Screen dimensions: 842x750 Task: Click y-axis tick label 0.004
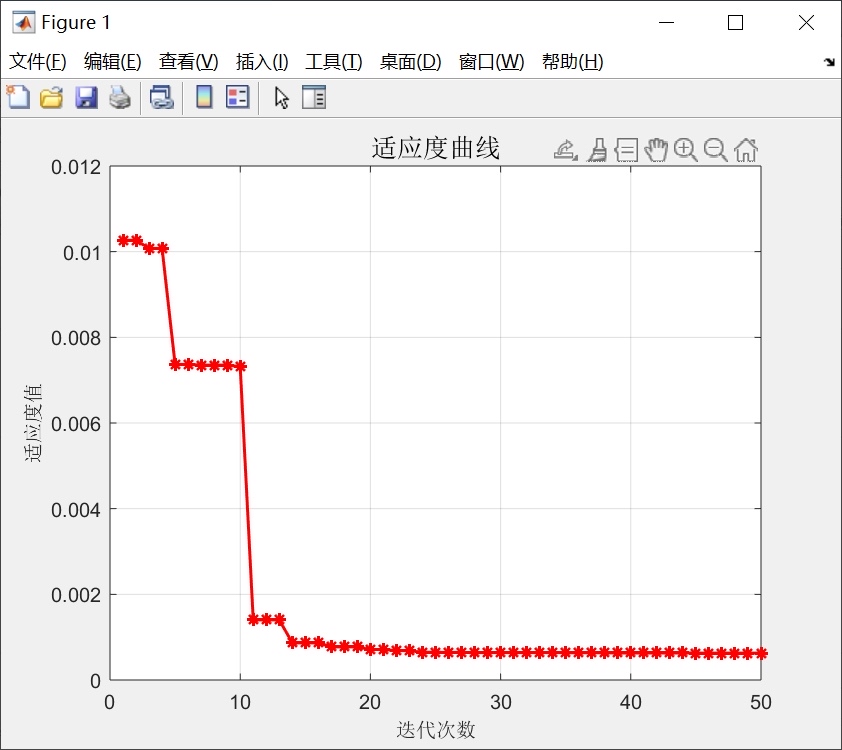[x=76, y=509]
